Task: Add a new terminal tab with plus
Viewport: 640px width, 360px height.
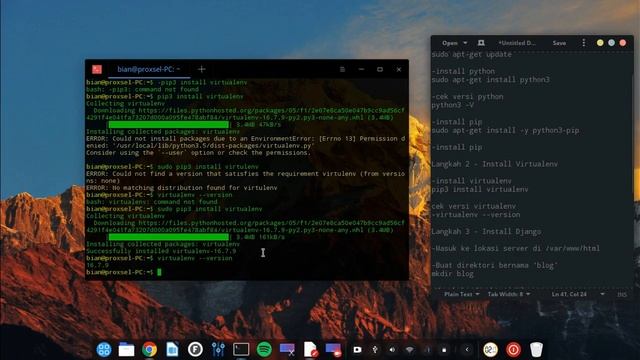Action: [x=201, y=69]
